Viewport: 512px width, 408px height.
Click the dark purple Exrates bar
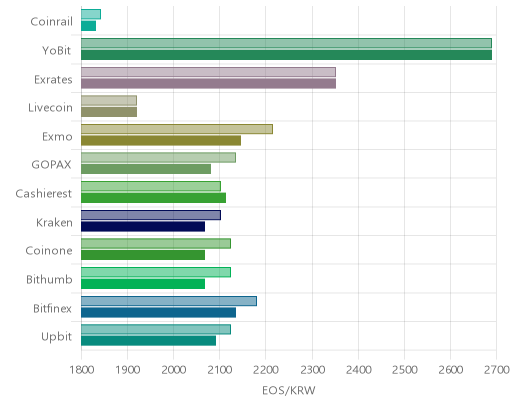click(x=208, y=84)
